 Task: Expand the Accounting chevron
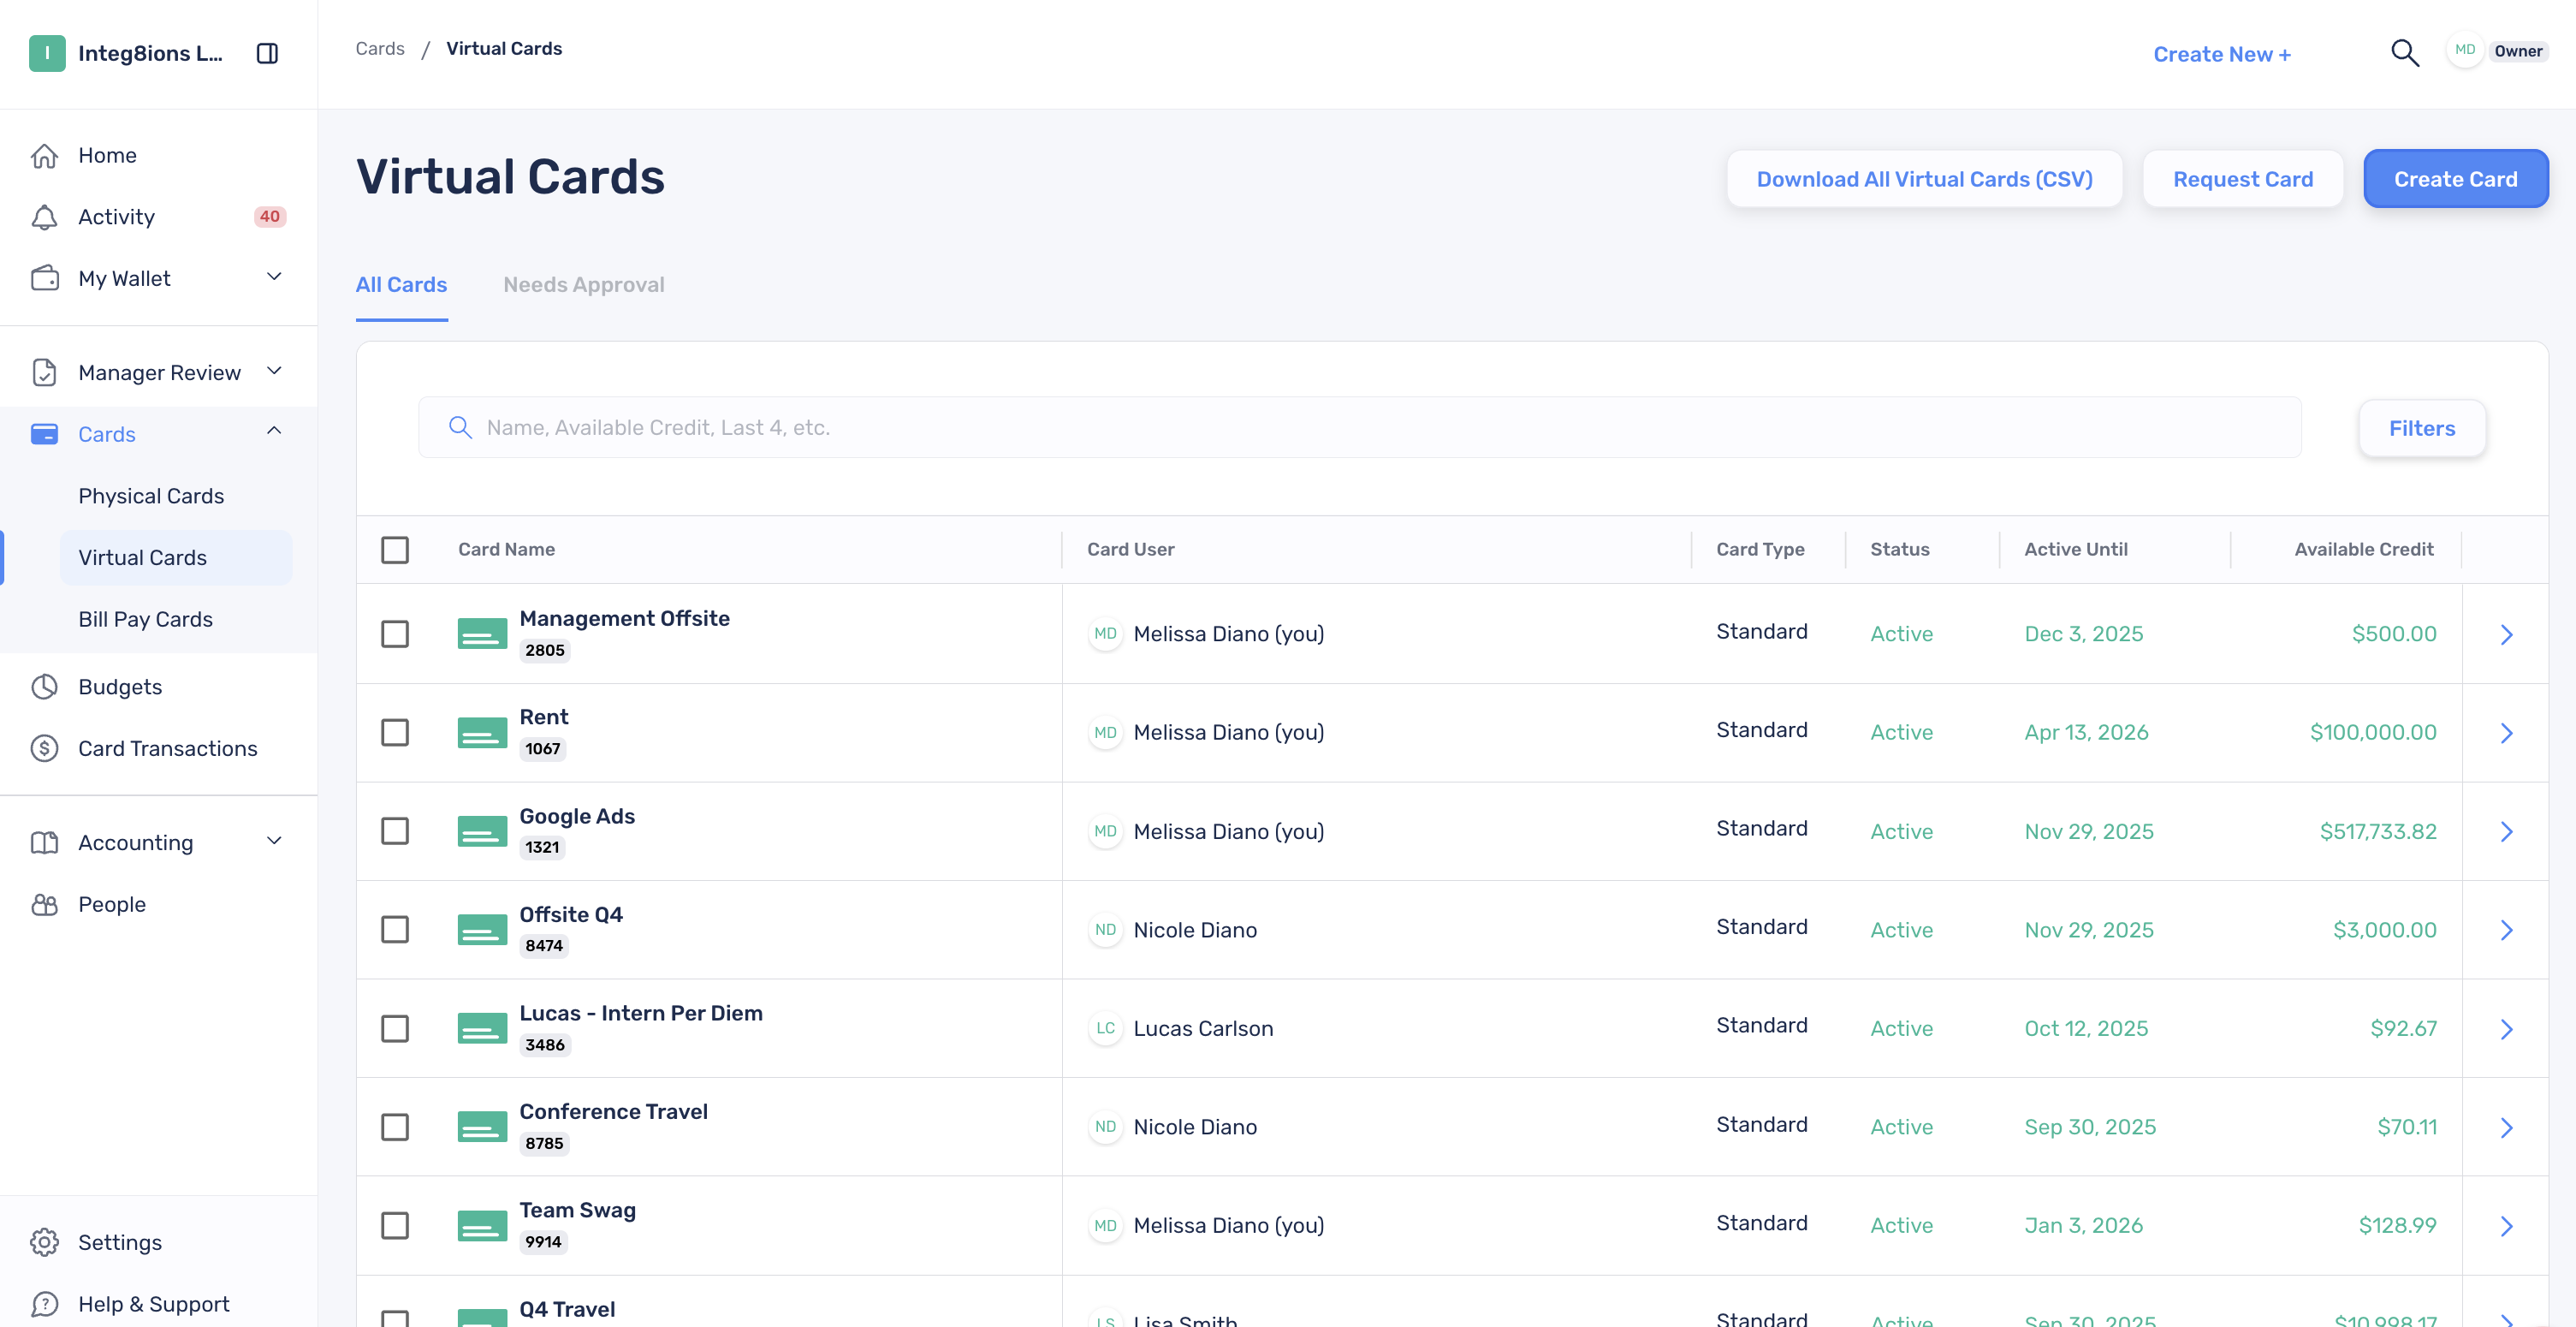[x=274, y=841]
